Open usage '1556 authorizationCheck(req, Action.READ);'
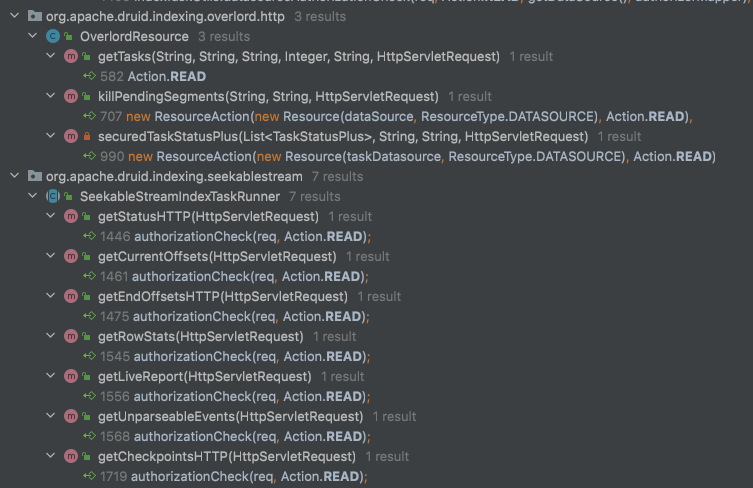This screenshot has width=753, height=488. click(376, 396)
